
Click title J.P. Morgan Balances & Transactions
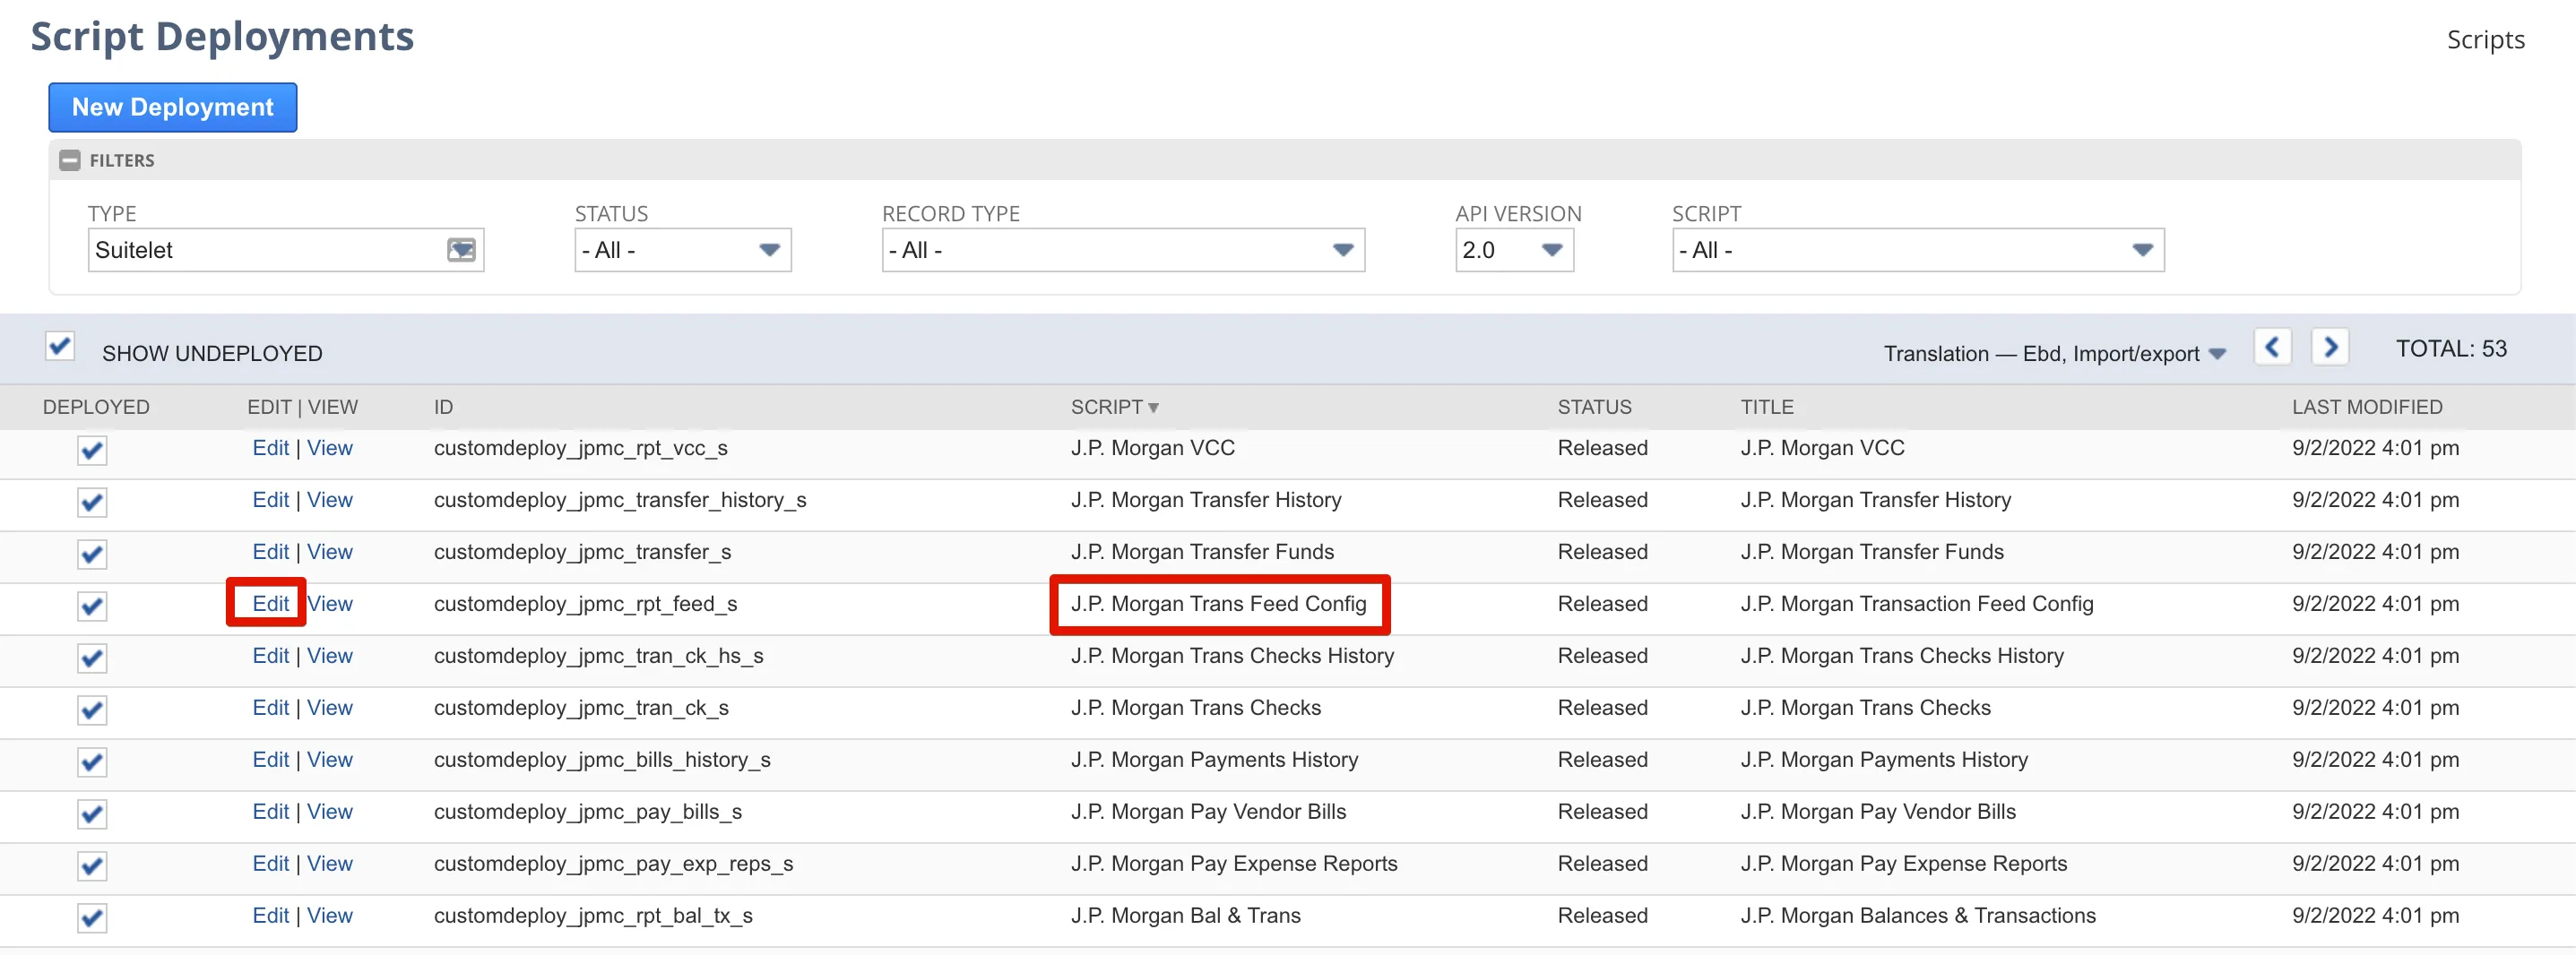point(1918,916)
